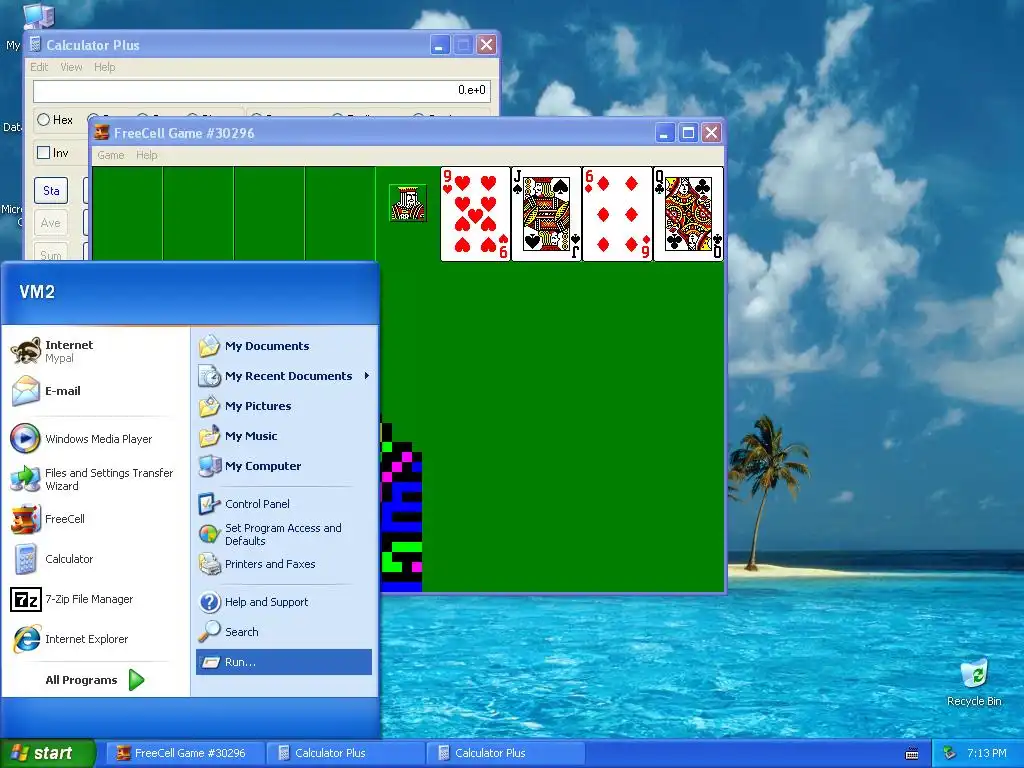The height and width of the screenshot is (768, 1024).
Task: Click the Jack of spades card
Action: (546, 214)
